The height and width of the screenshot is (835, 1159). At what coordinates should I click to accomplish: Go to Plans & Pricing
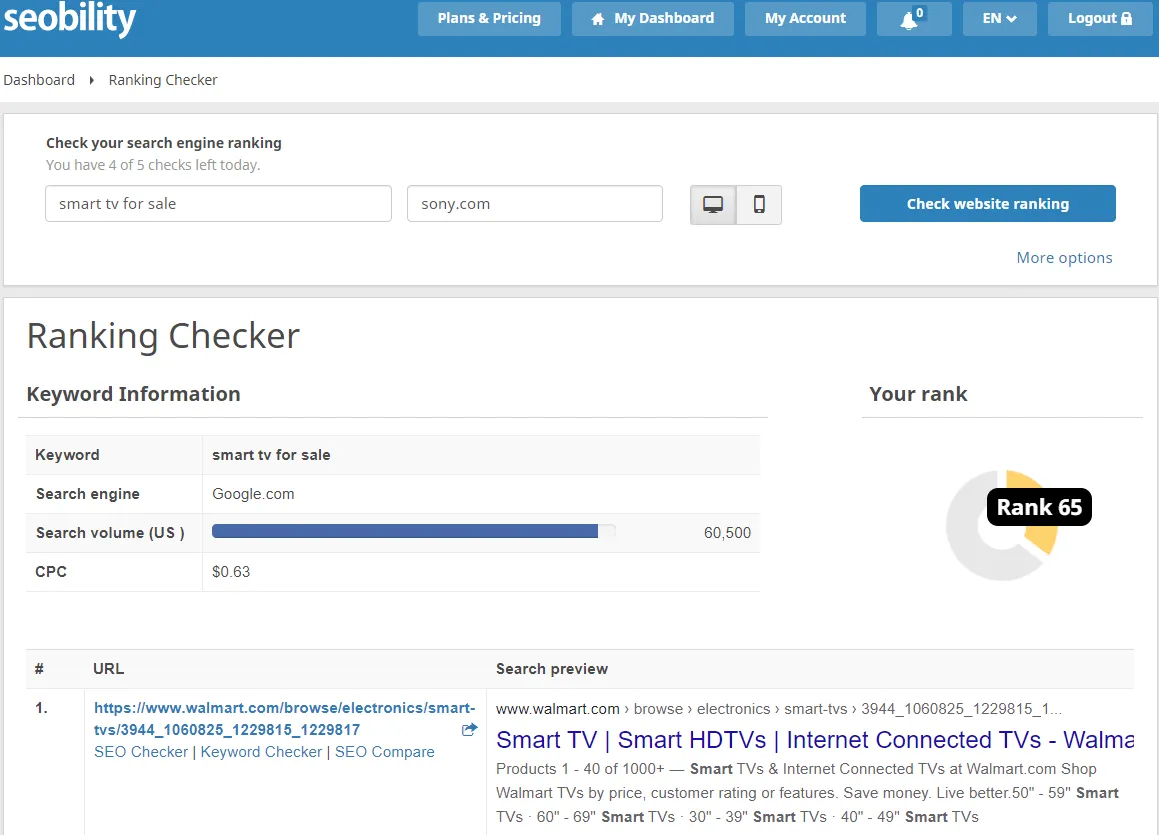pyautogui.click(x=489, y=19)
